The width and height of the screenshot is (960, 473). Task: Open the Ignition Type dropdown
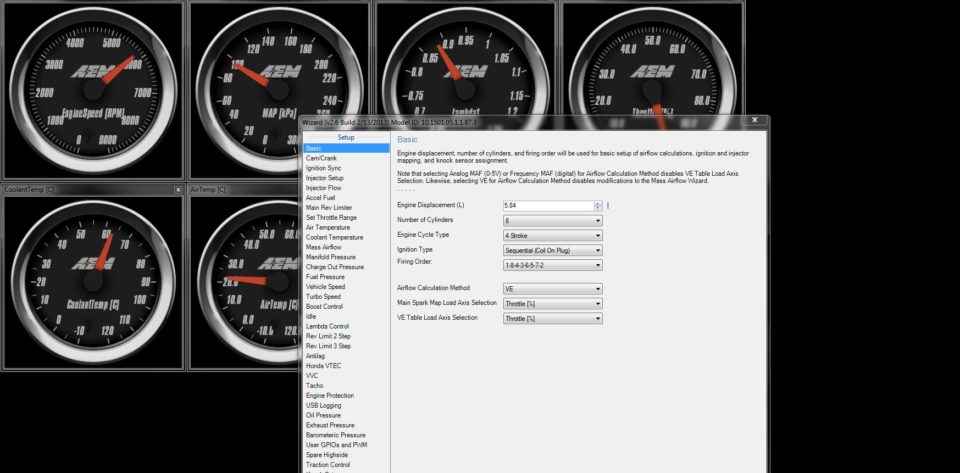point(553,250)
